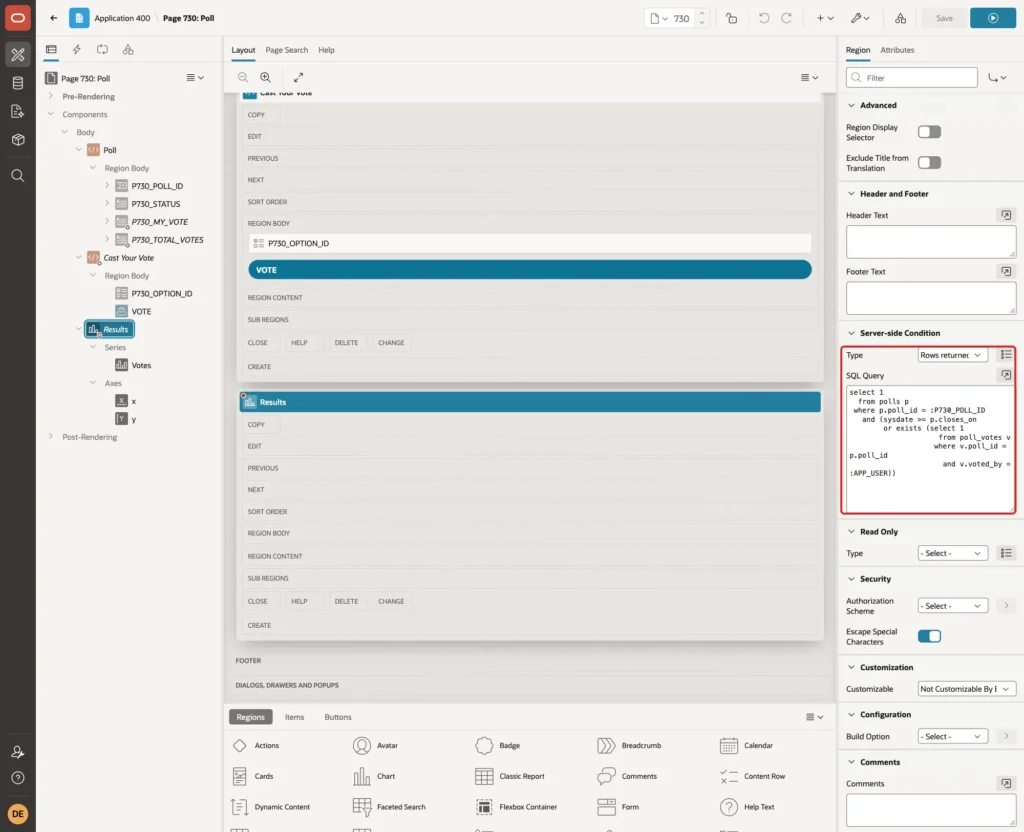The image size is (1024, 832).
Task: Switch to Page Shared Components tab
Action: [128, 50]
